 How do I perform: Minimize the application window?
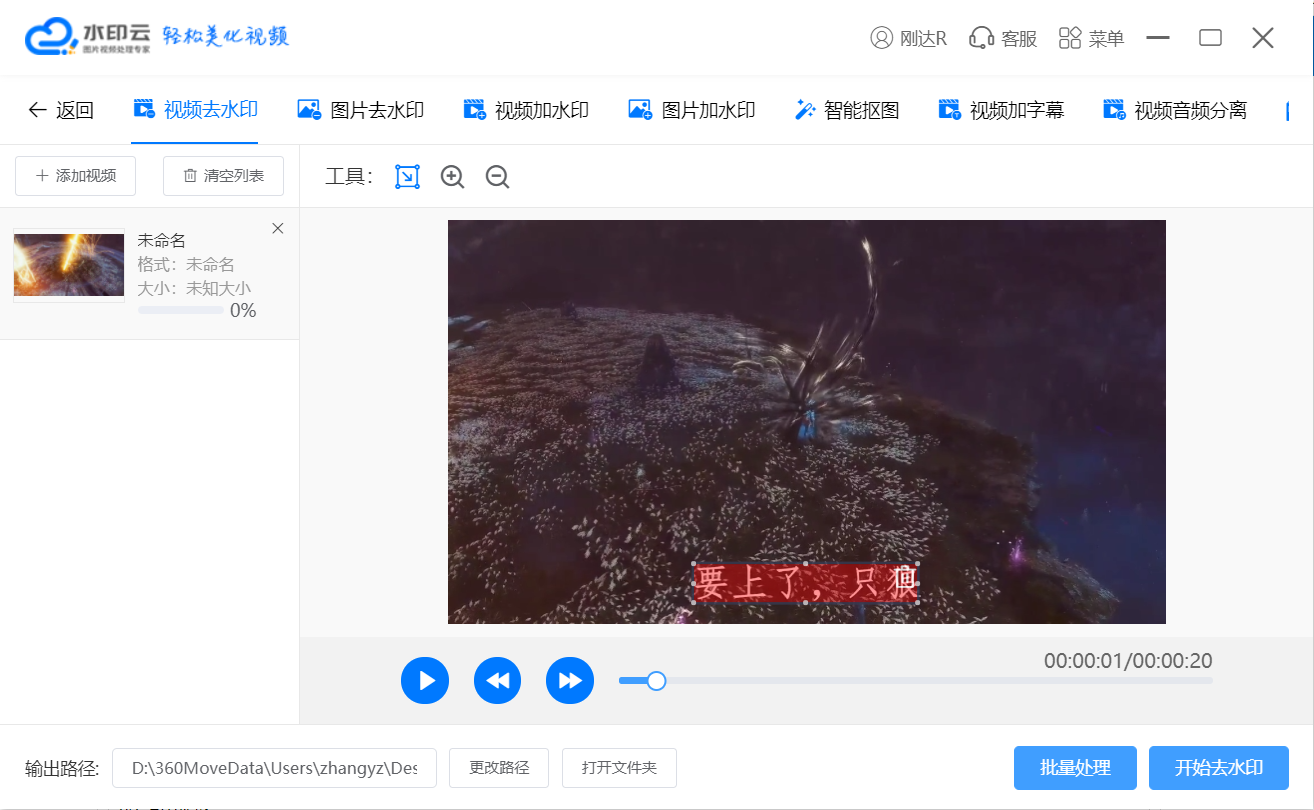pos(1158,38)
